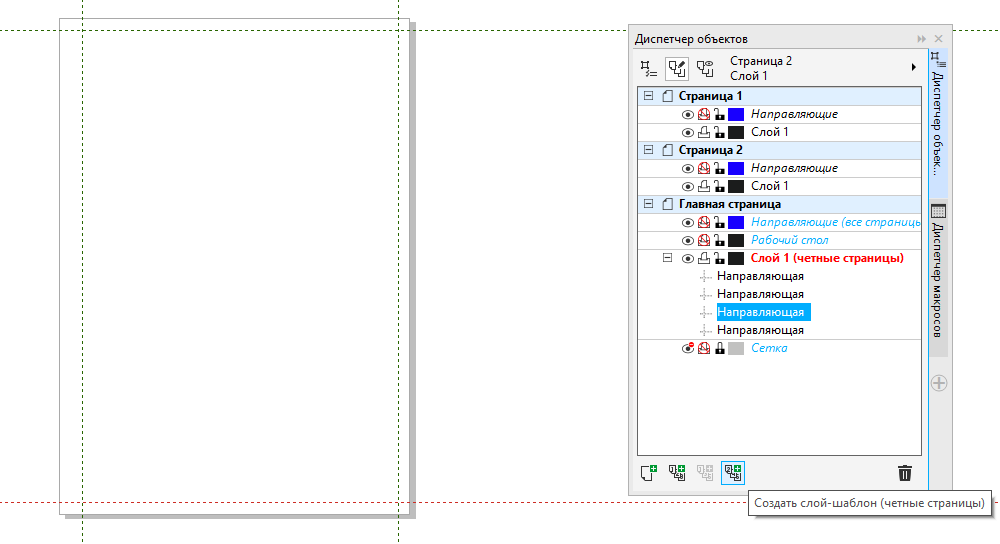Lock the Страница 1 Слой 1 layer
The height and width of the screenshot is (544, 1000).
tap(719, 132)
